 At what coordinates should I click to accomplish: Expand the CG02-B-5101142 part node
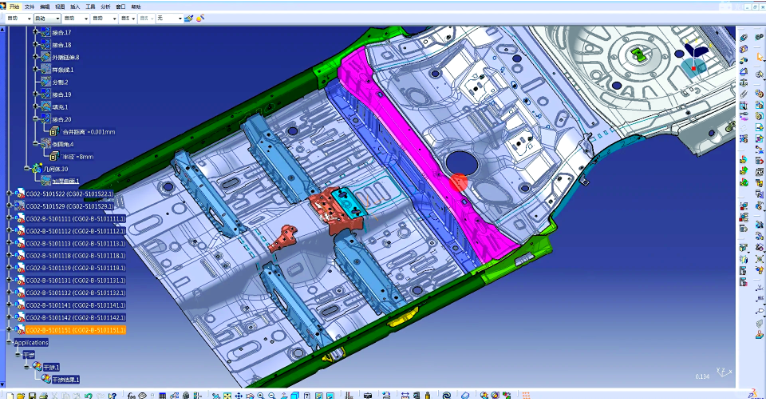coord(9,317)
